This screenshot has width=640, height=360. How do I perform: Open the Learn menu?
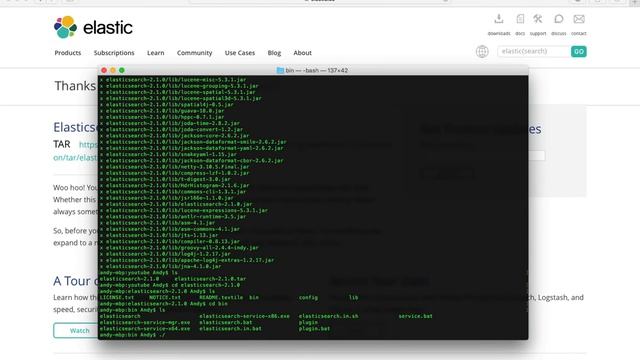156,53
